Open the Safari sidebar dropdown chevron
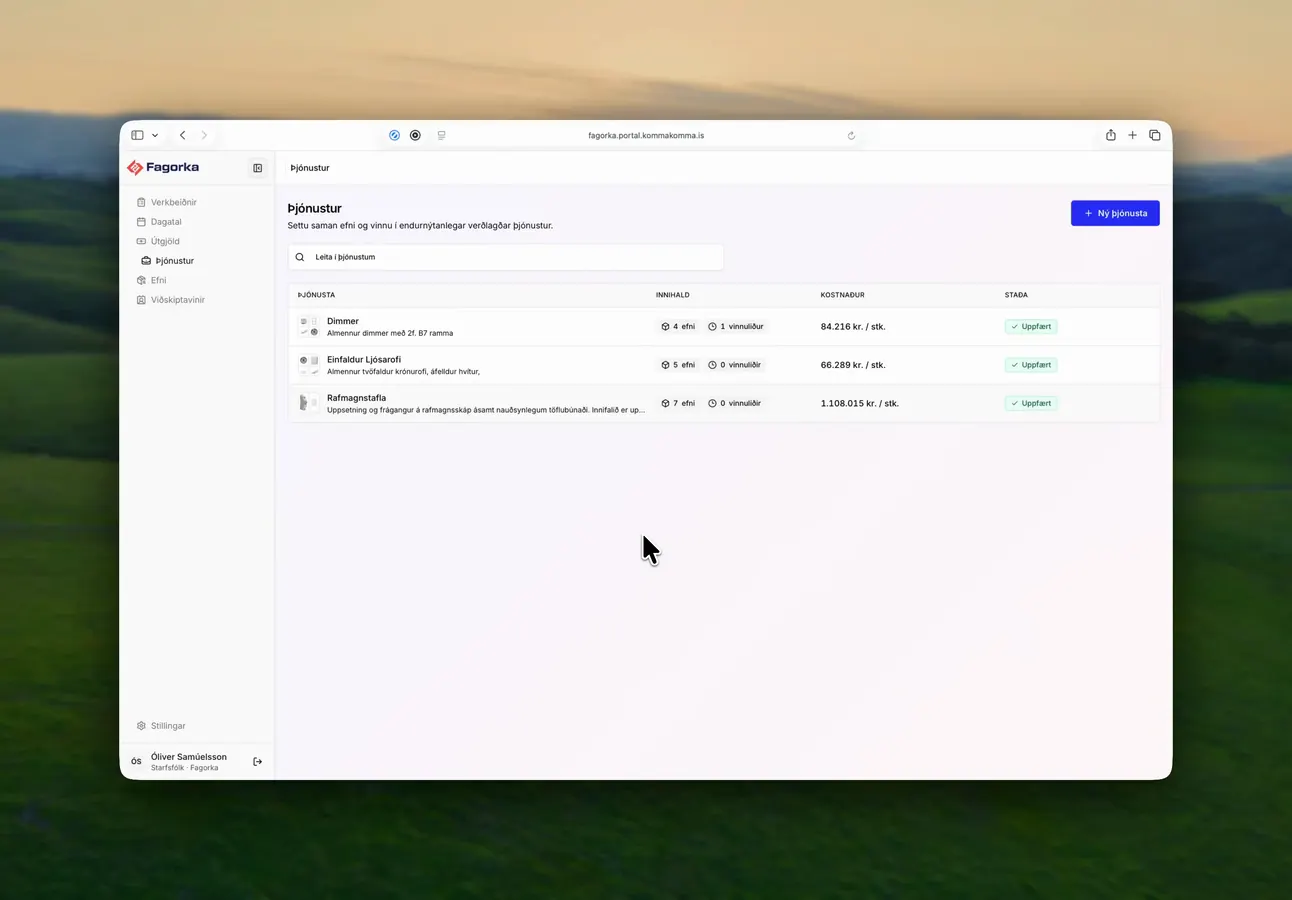Screen dimensions: 1292x900 (x=155, y=135)
